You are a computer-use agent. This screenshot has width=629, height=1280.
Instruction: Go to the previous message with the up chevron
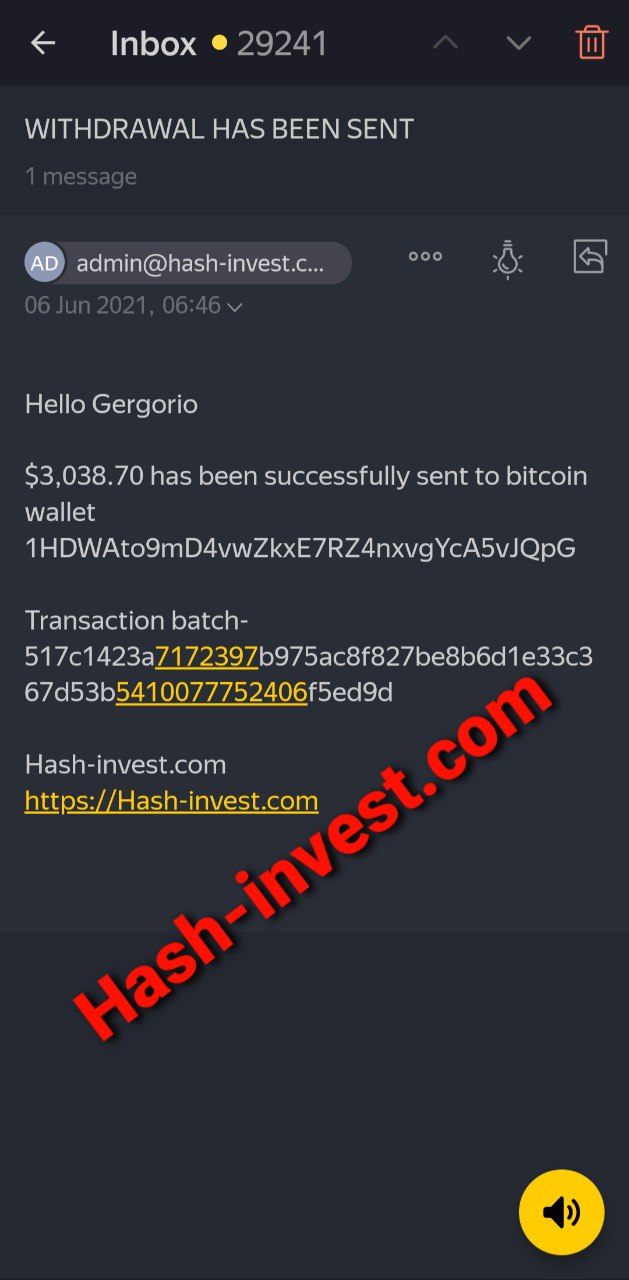coord(445,43)
